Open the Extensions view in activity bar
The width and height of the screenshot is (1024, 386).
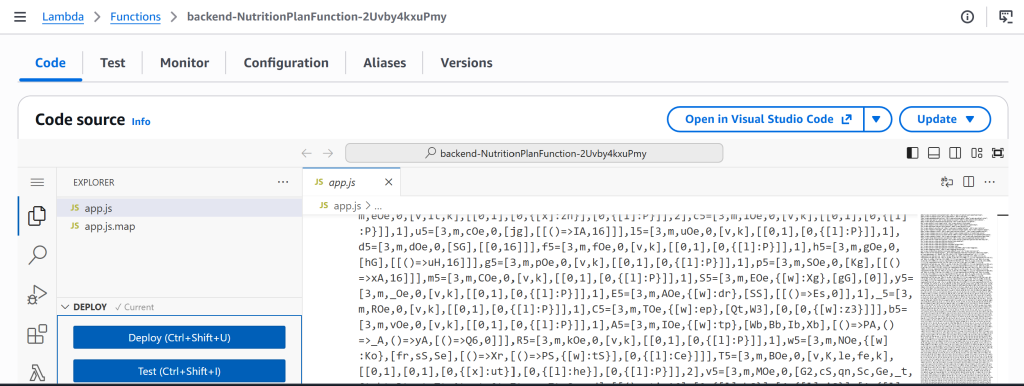coord(37,334)
